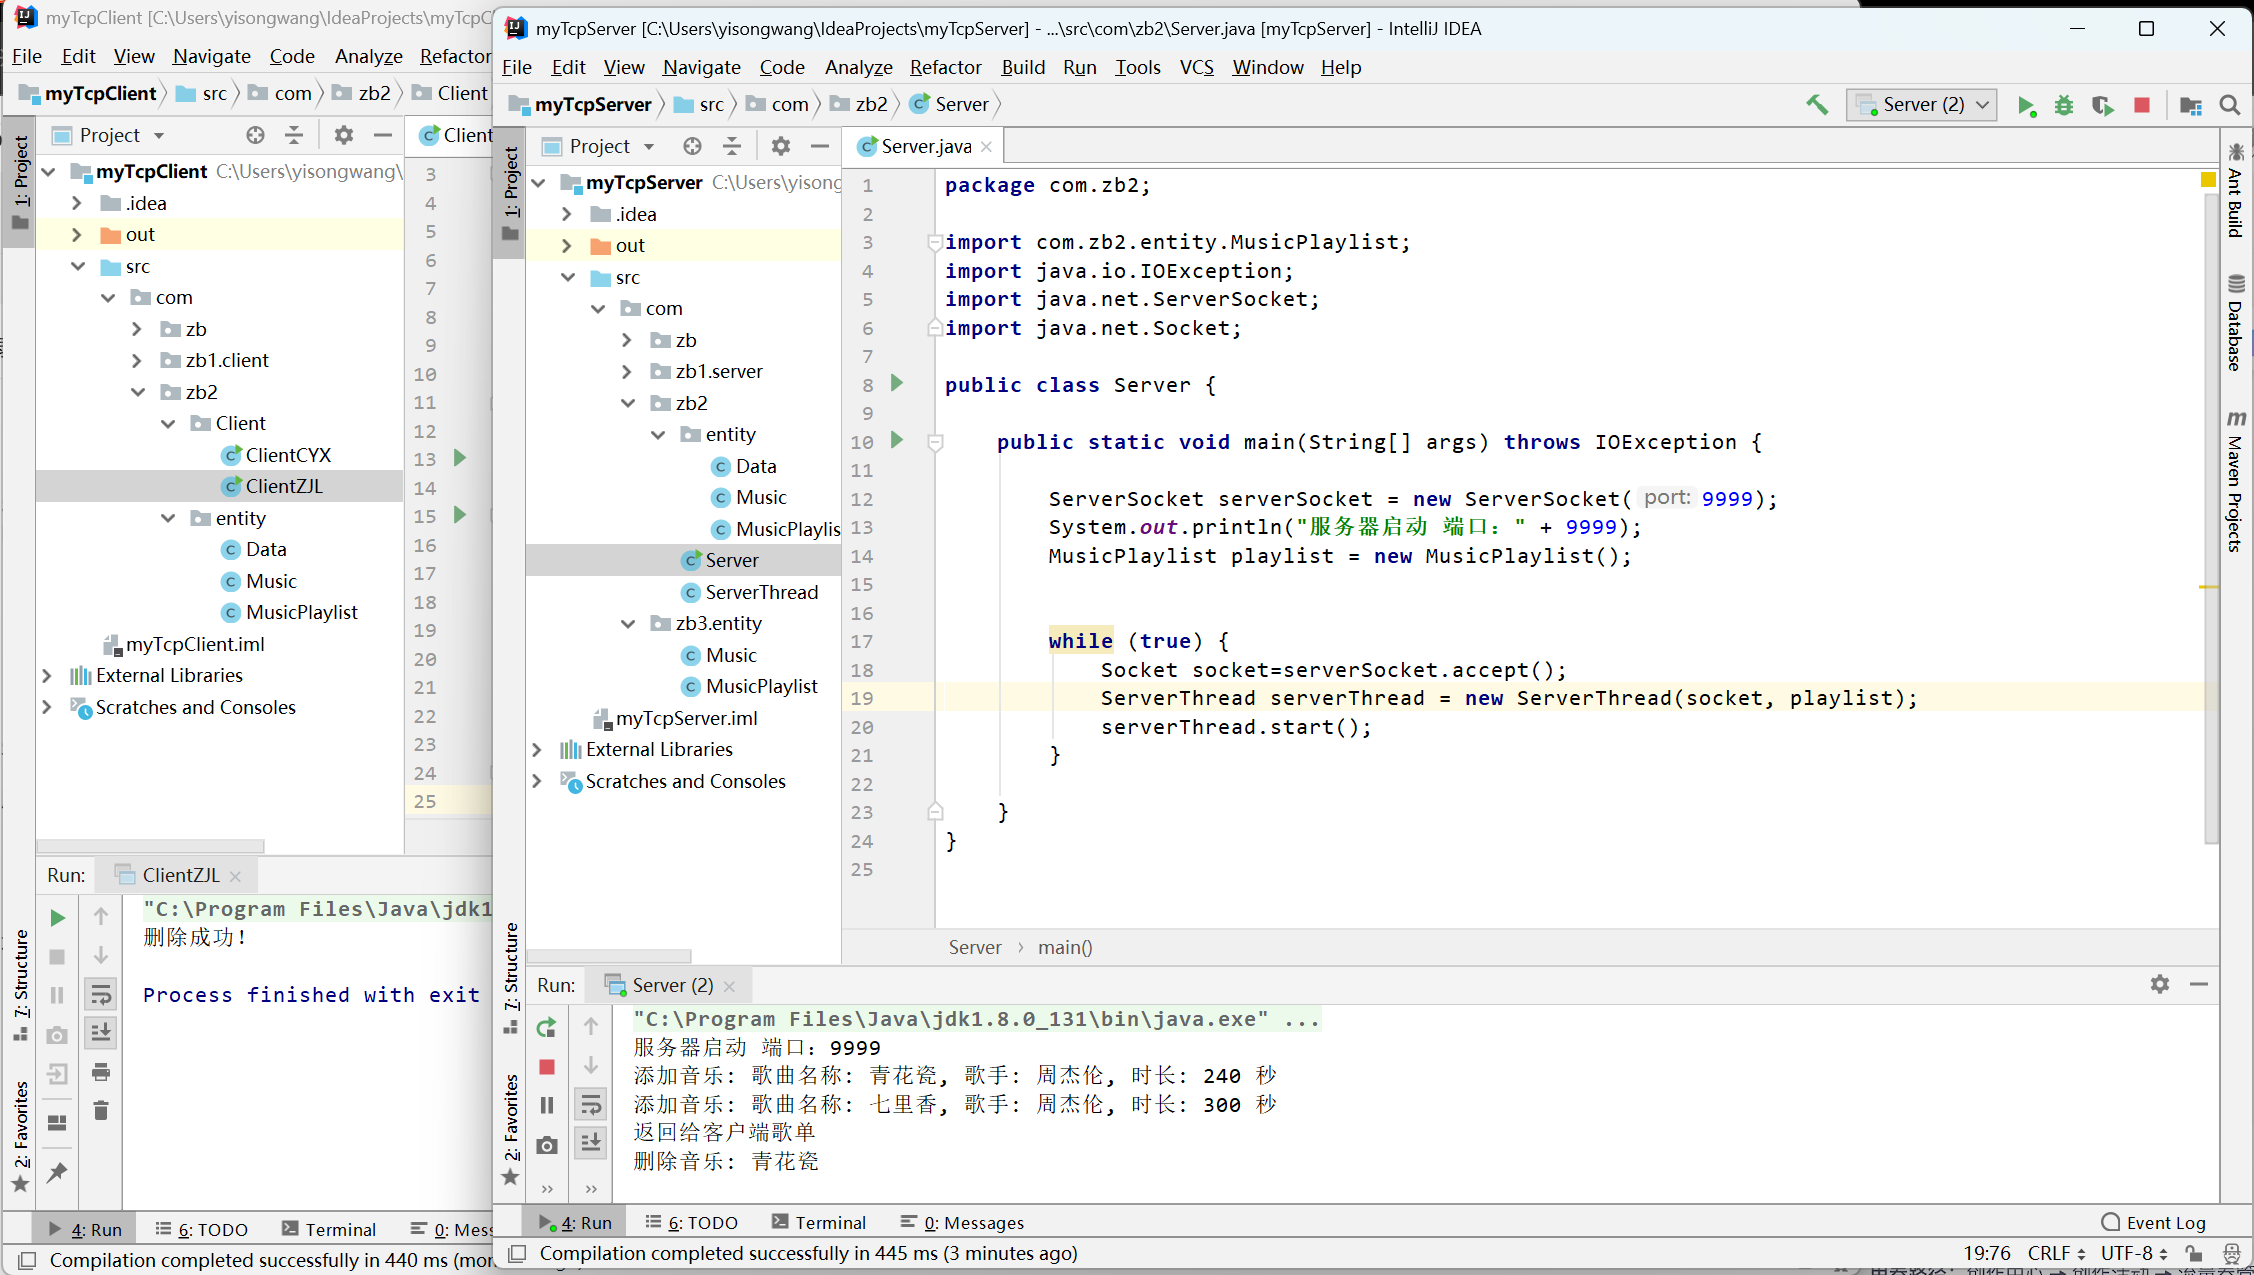Expand the zb1.server package node
2254x1275 pixels.
point(628,371)
